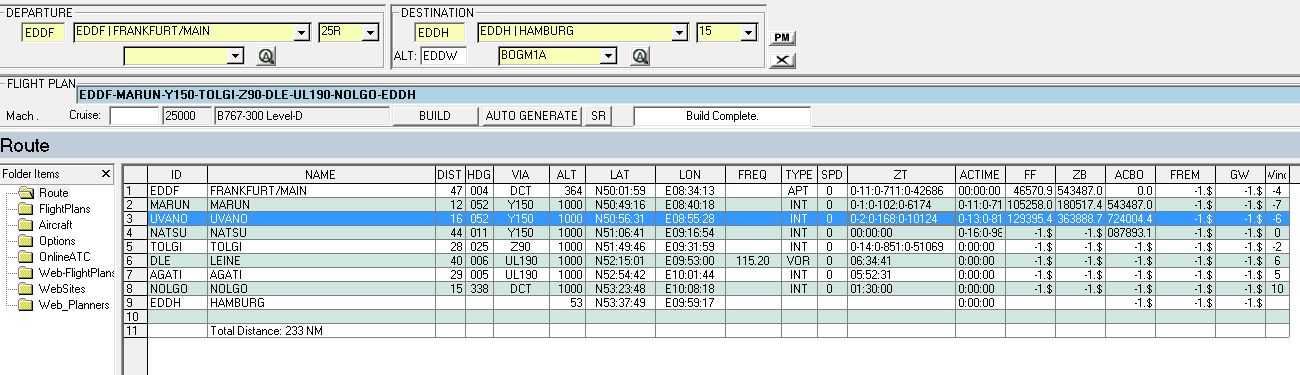Click row number 7 header
This screenshot has width=1300, height=375.
click(134, 274)
